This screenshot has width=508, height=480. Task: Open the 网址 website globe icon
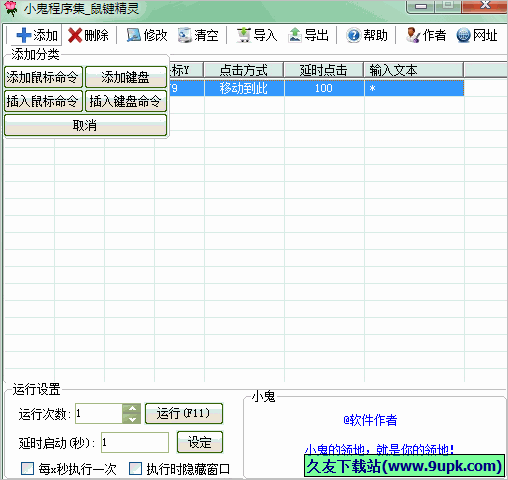[x=463, y=35]
